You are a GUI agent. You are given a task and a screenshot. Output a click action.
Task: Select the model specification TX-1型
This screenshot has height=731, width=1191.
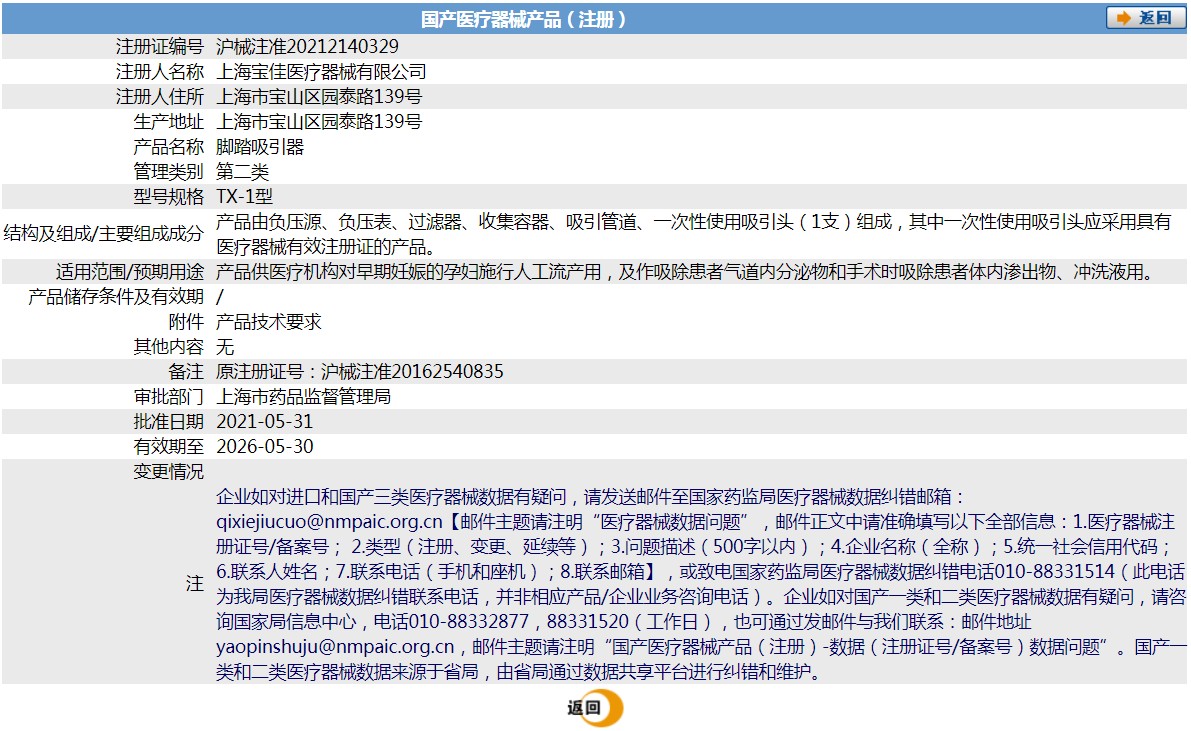pyautogui.click(x=243, y=197)
